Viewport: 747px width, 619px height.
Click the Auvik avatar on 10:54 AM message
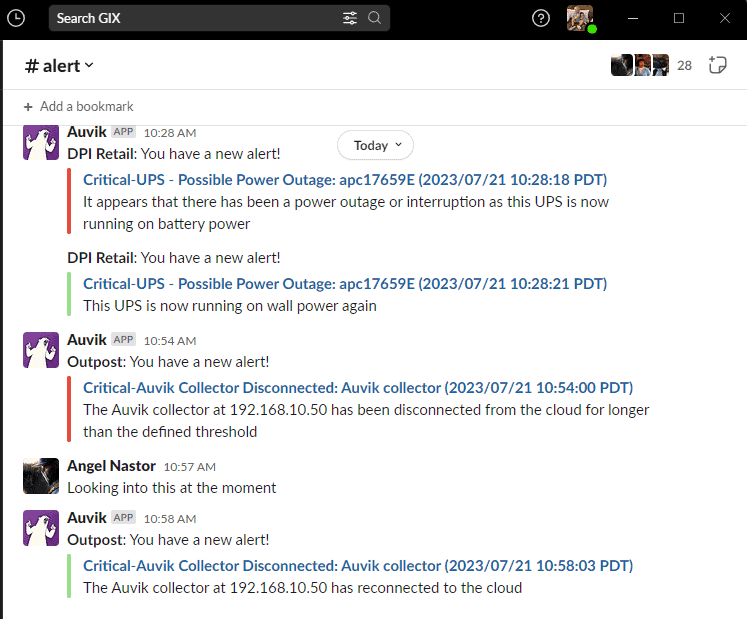[x=41, y=350]
